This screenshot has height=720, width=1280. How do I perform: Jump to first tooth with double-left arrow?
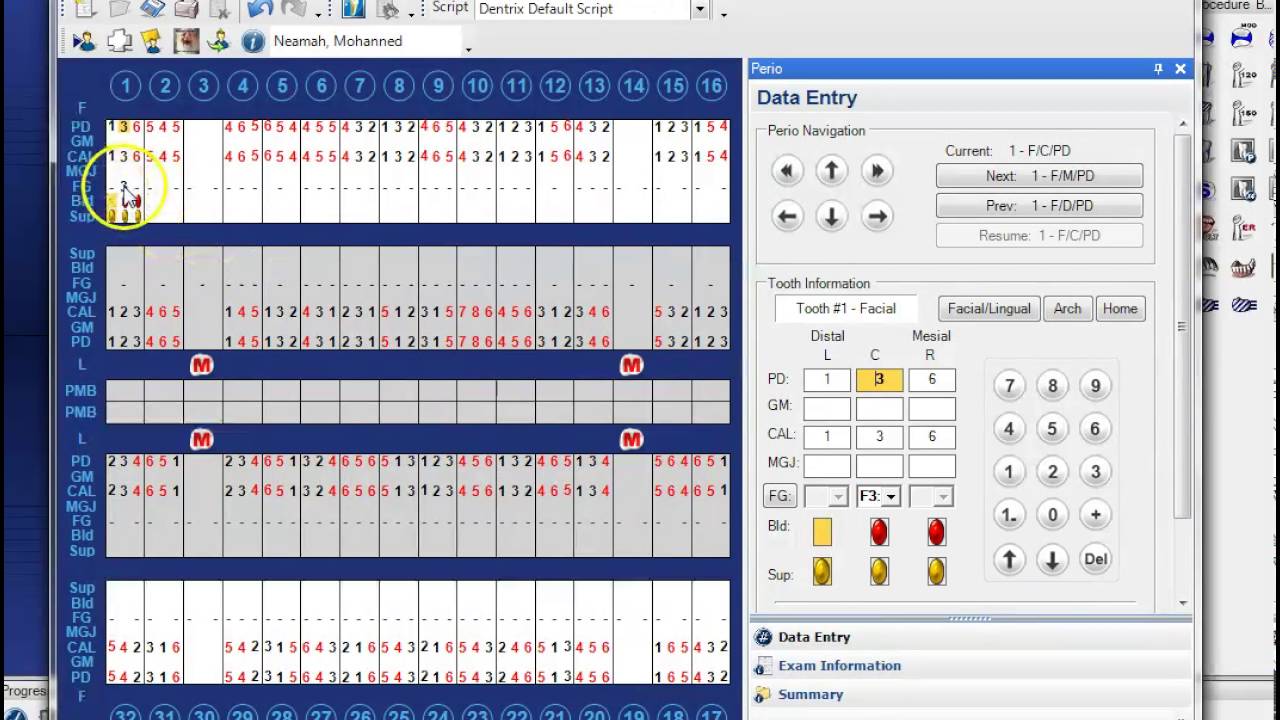coord(787,171)
